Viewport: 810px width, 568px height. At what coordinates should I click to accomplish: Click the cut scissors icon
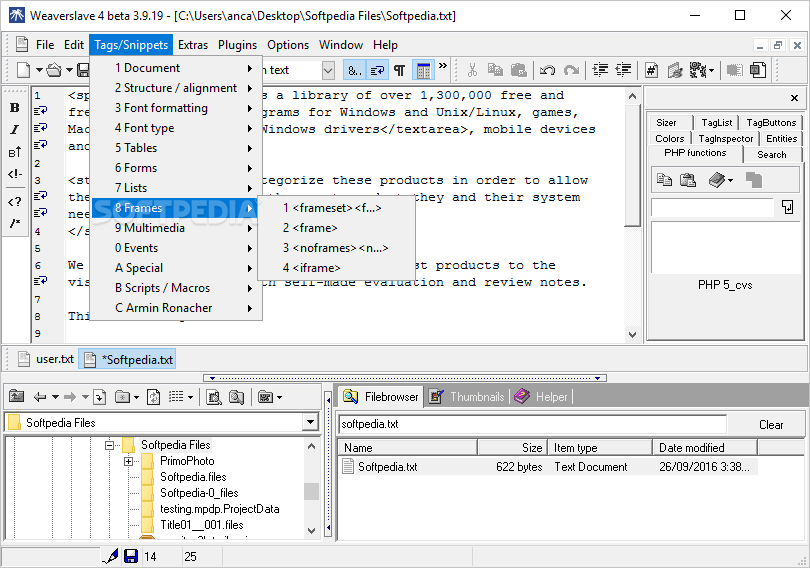(x=472, y=70)
